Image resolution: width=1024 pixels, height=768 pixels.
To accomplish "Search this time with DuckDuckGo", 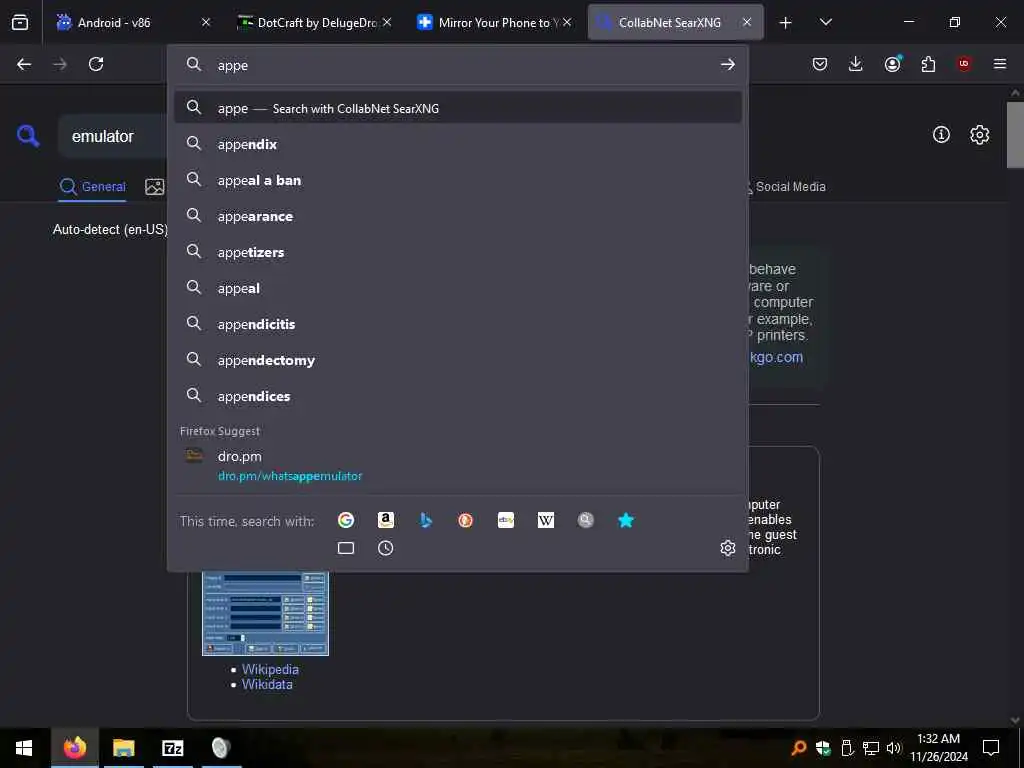I will pos(466,520).
